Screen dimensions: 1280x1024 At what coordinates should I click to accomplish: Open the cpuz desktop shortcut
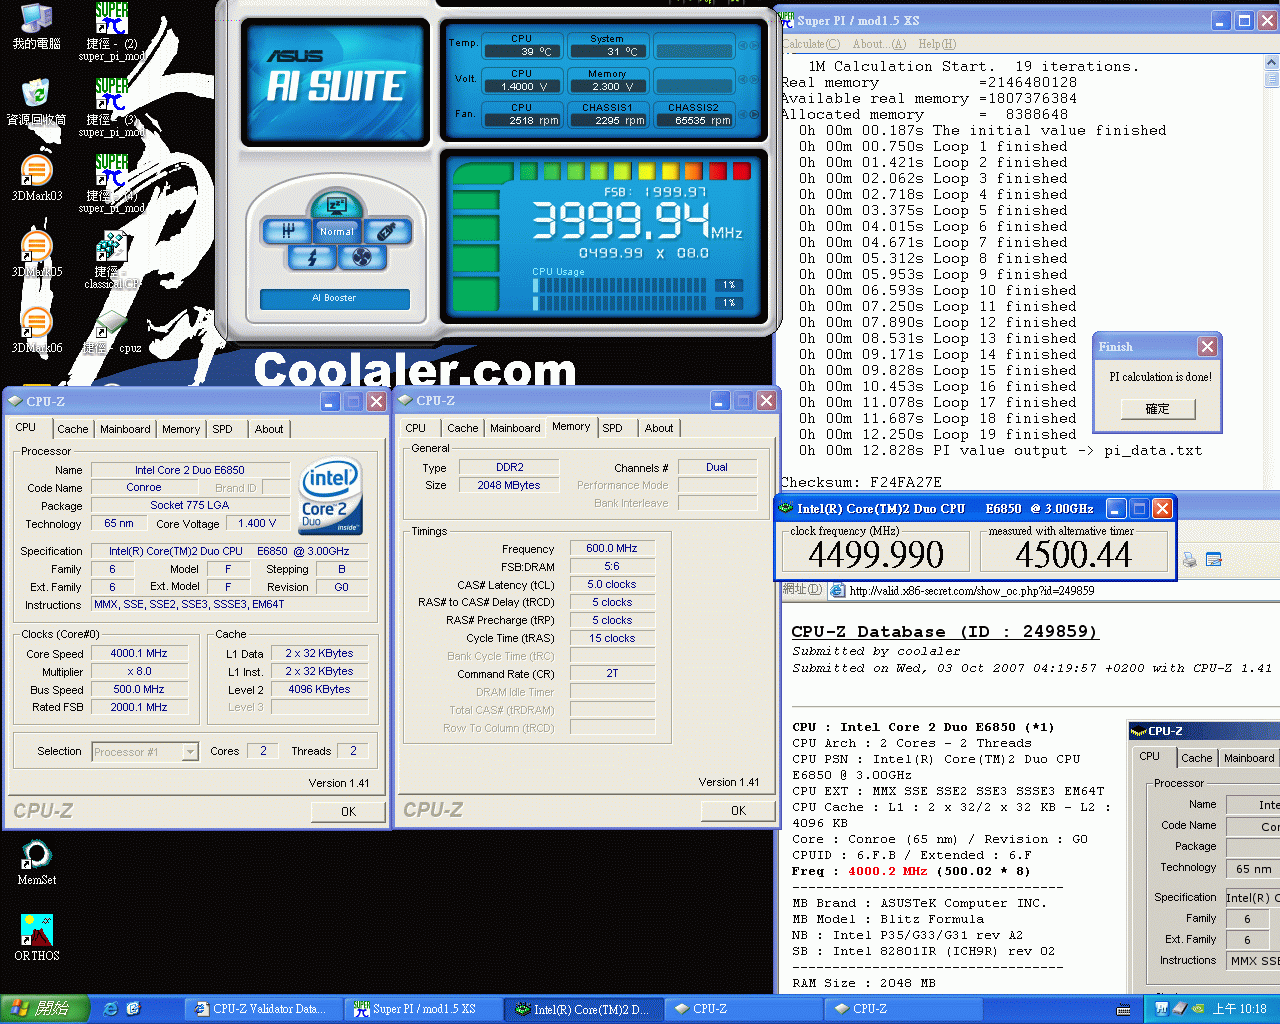[112, 332]
